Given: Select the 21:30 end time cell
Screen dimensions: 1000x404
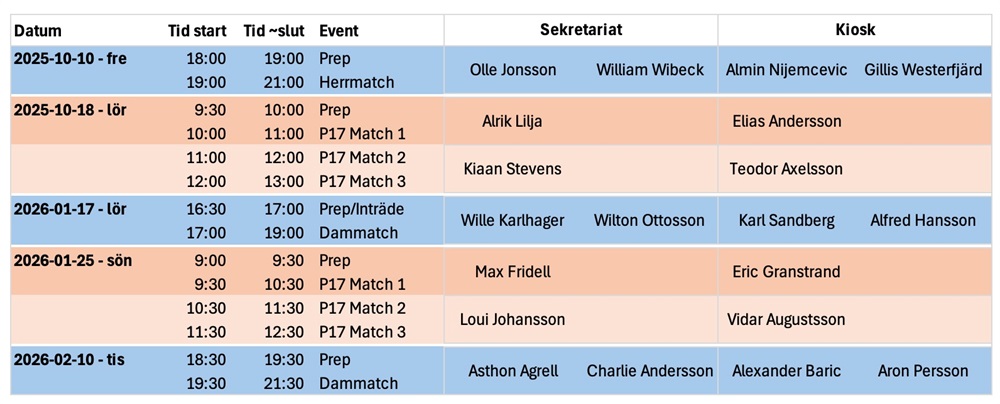Looking at the screenshot, I should pos(284,384).
